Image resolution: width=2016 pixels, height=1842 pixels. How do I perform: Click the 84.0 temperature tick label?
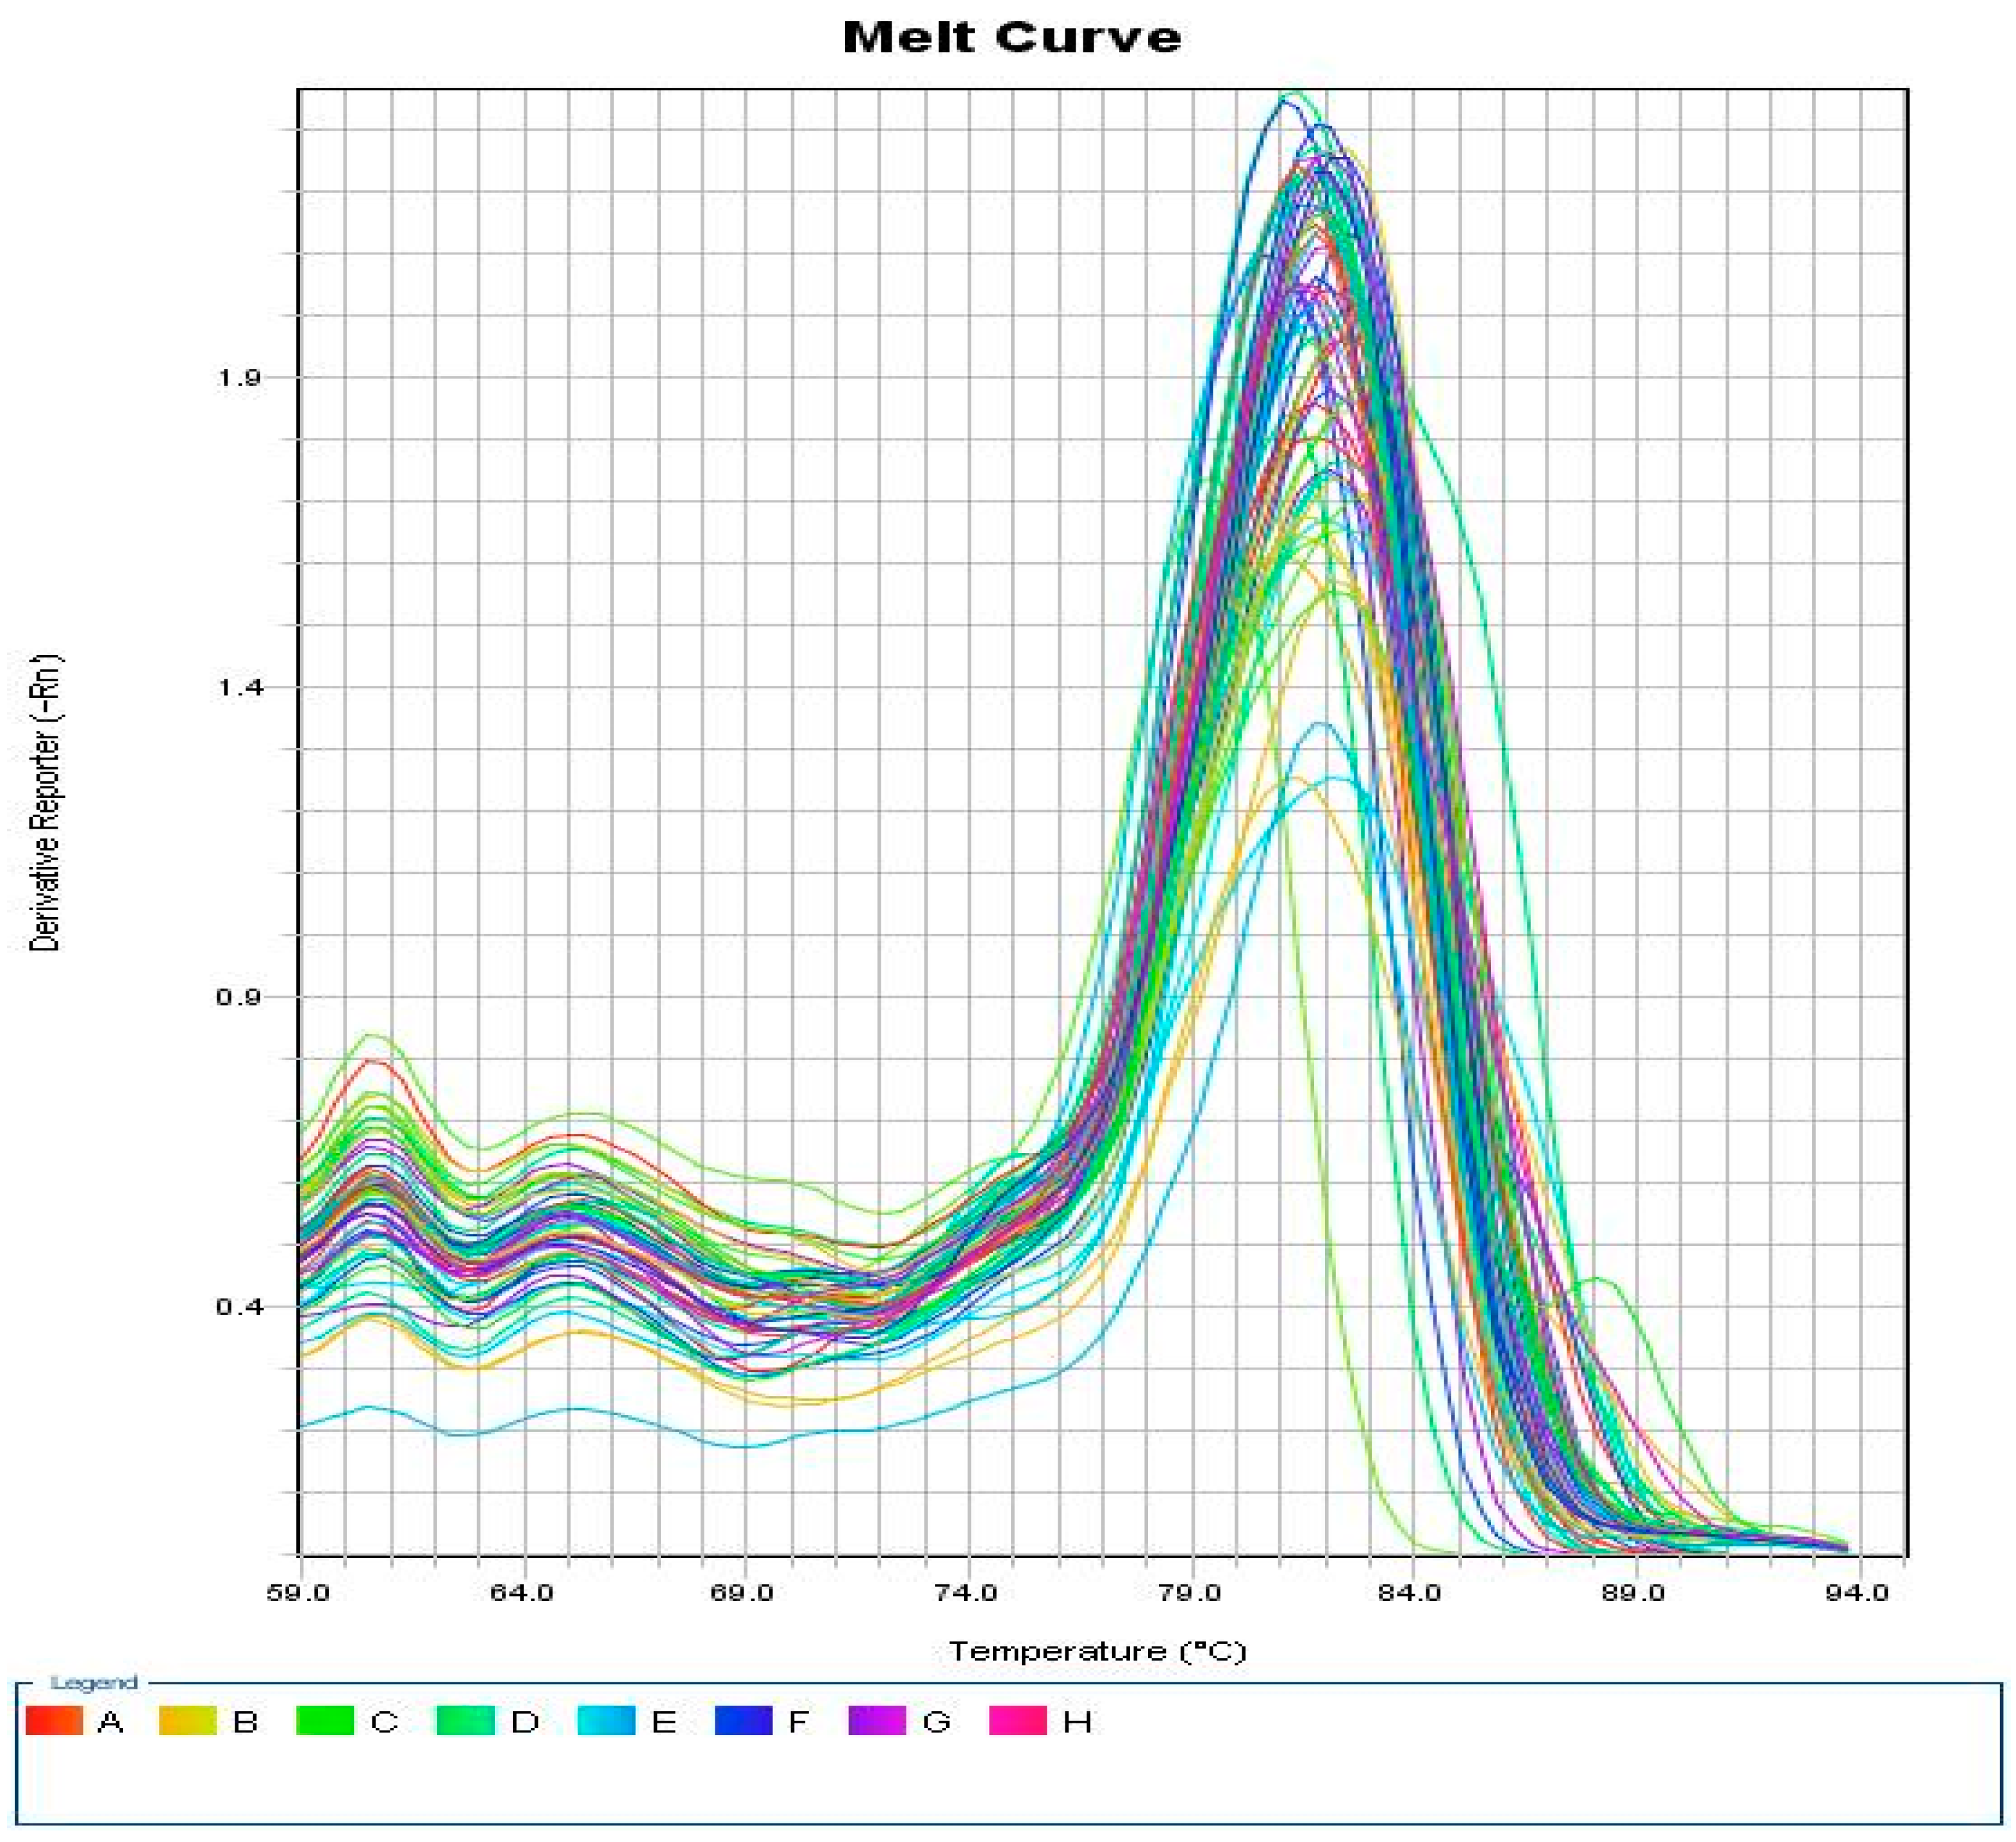[1410, 1593]
